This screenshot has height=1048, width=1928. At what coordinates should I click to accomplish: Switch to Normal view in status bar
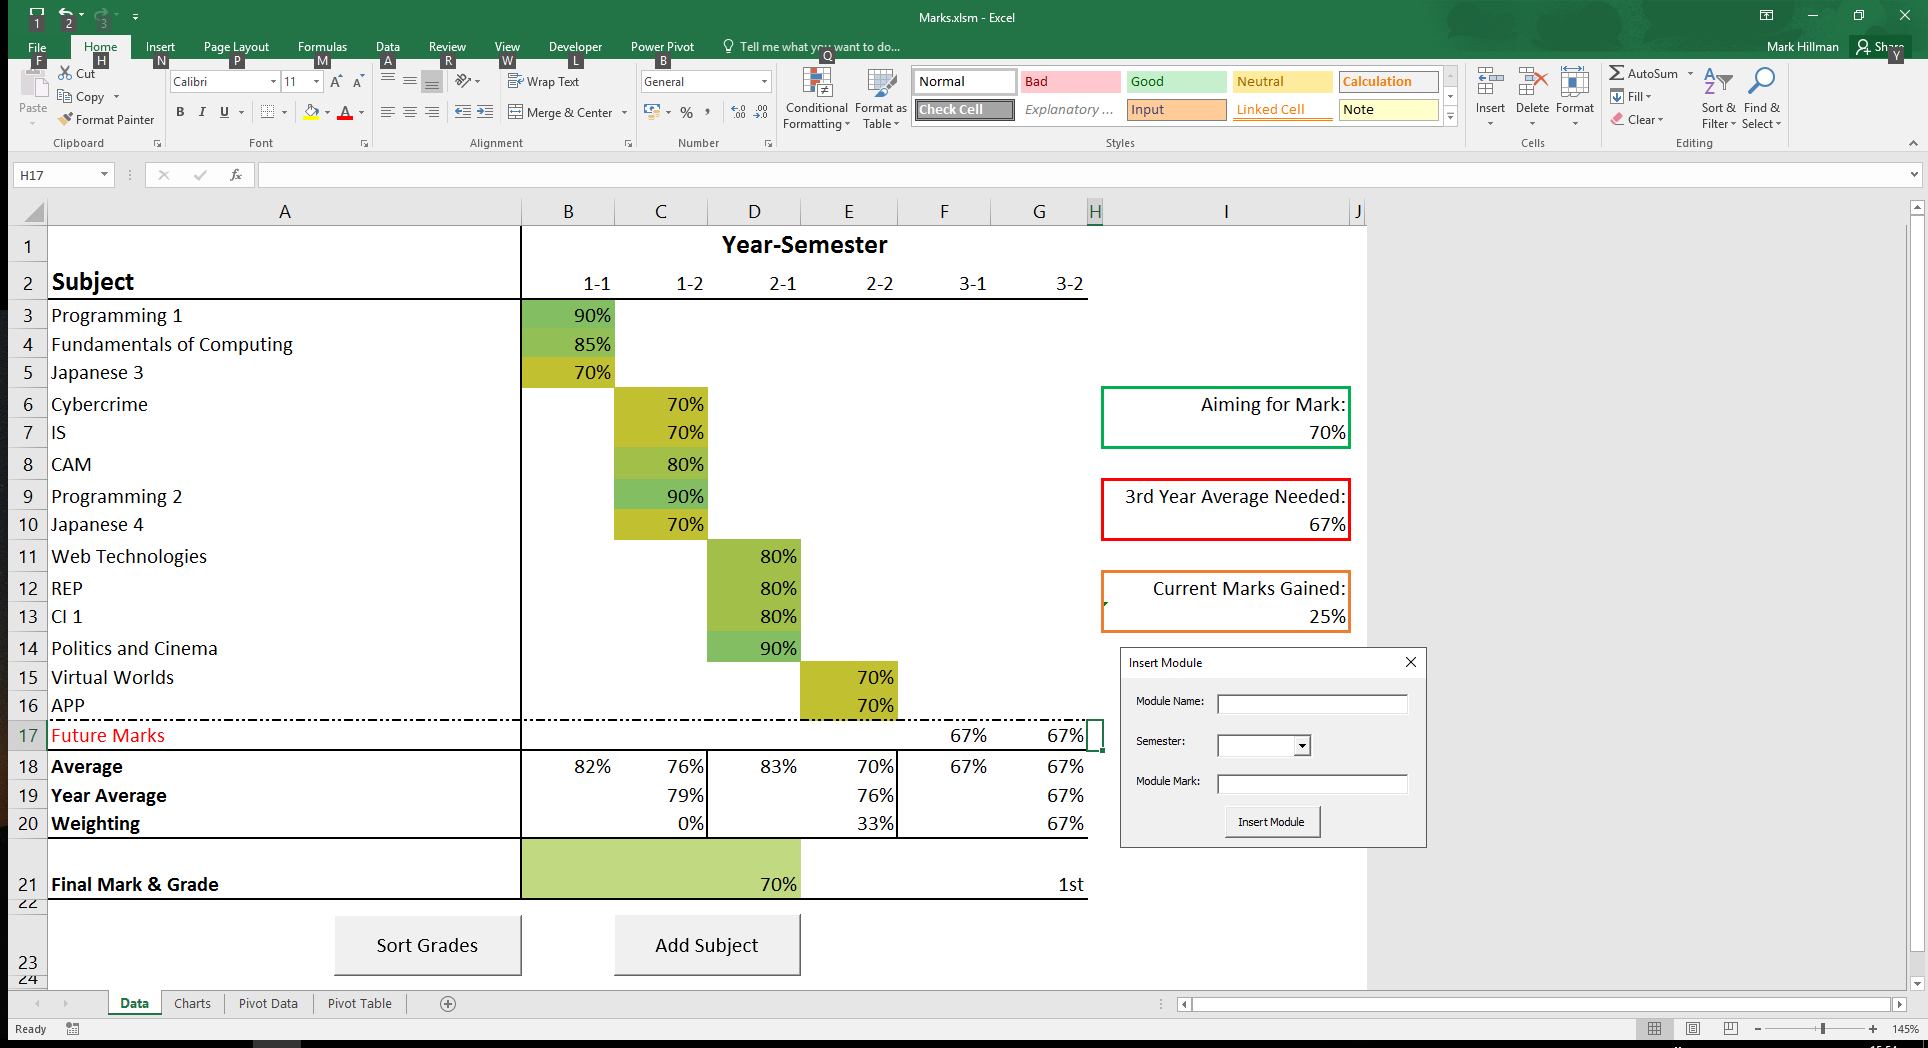pos(1654,1029)
